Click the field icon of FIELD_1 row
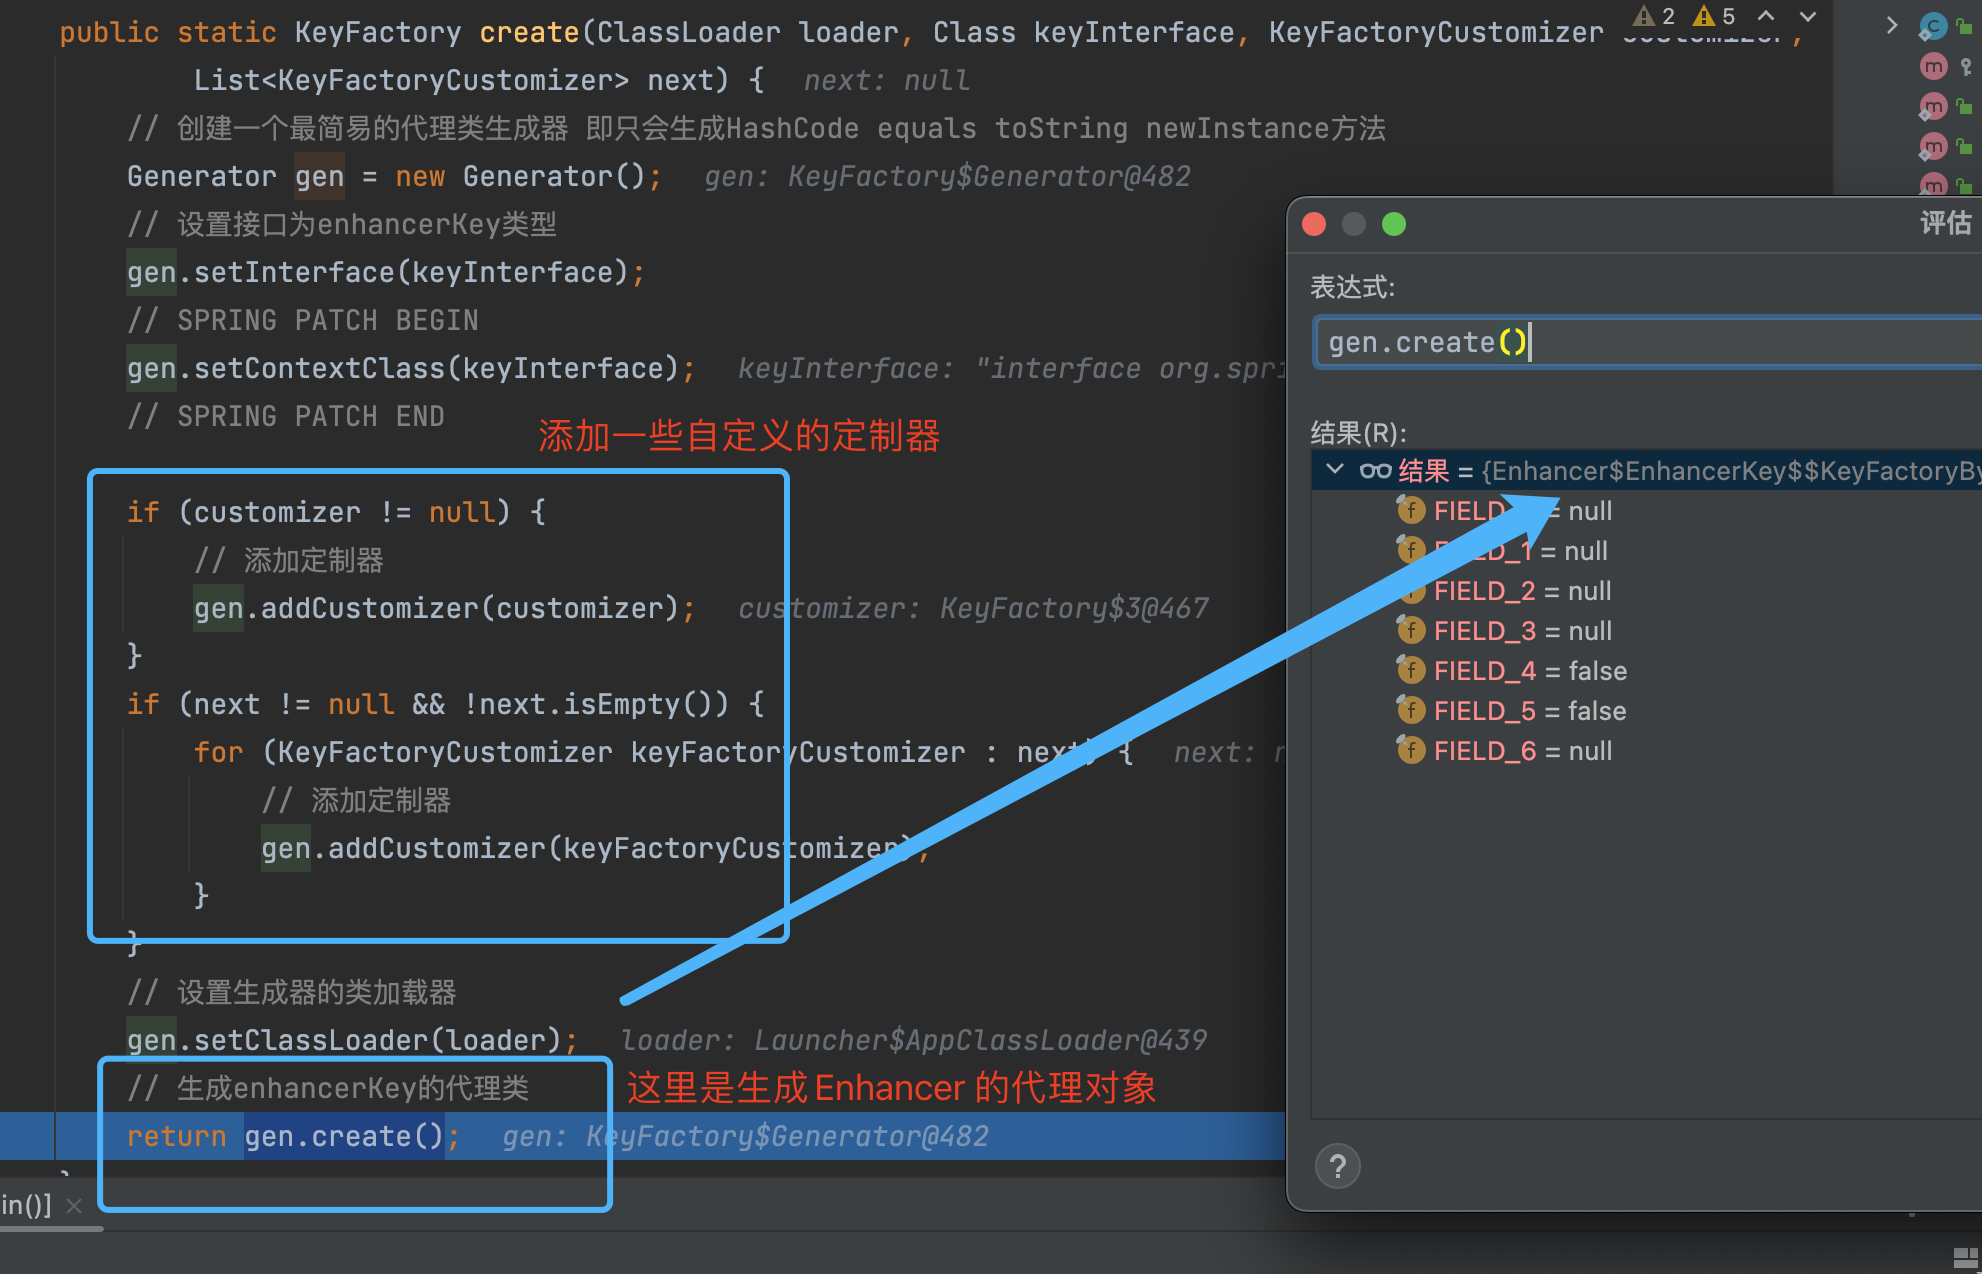Screen dimensions: 1982x1274 tap(1411, 551)
